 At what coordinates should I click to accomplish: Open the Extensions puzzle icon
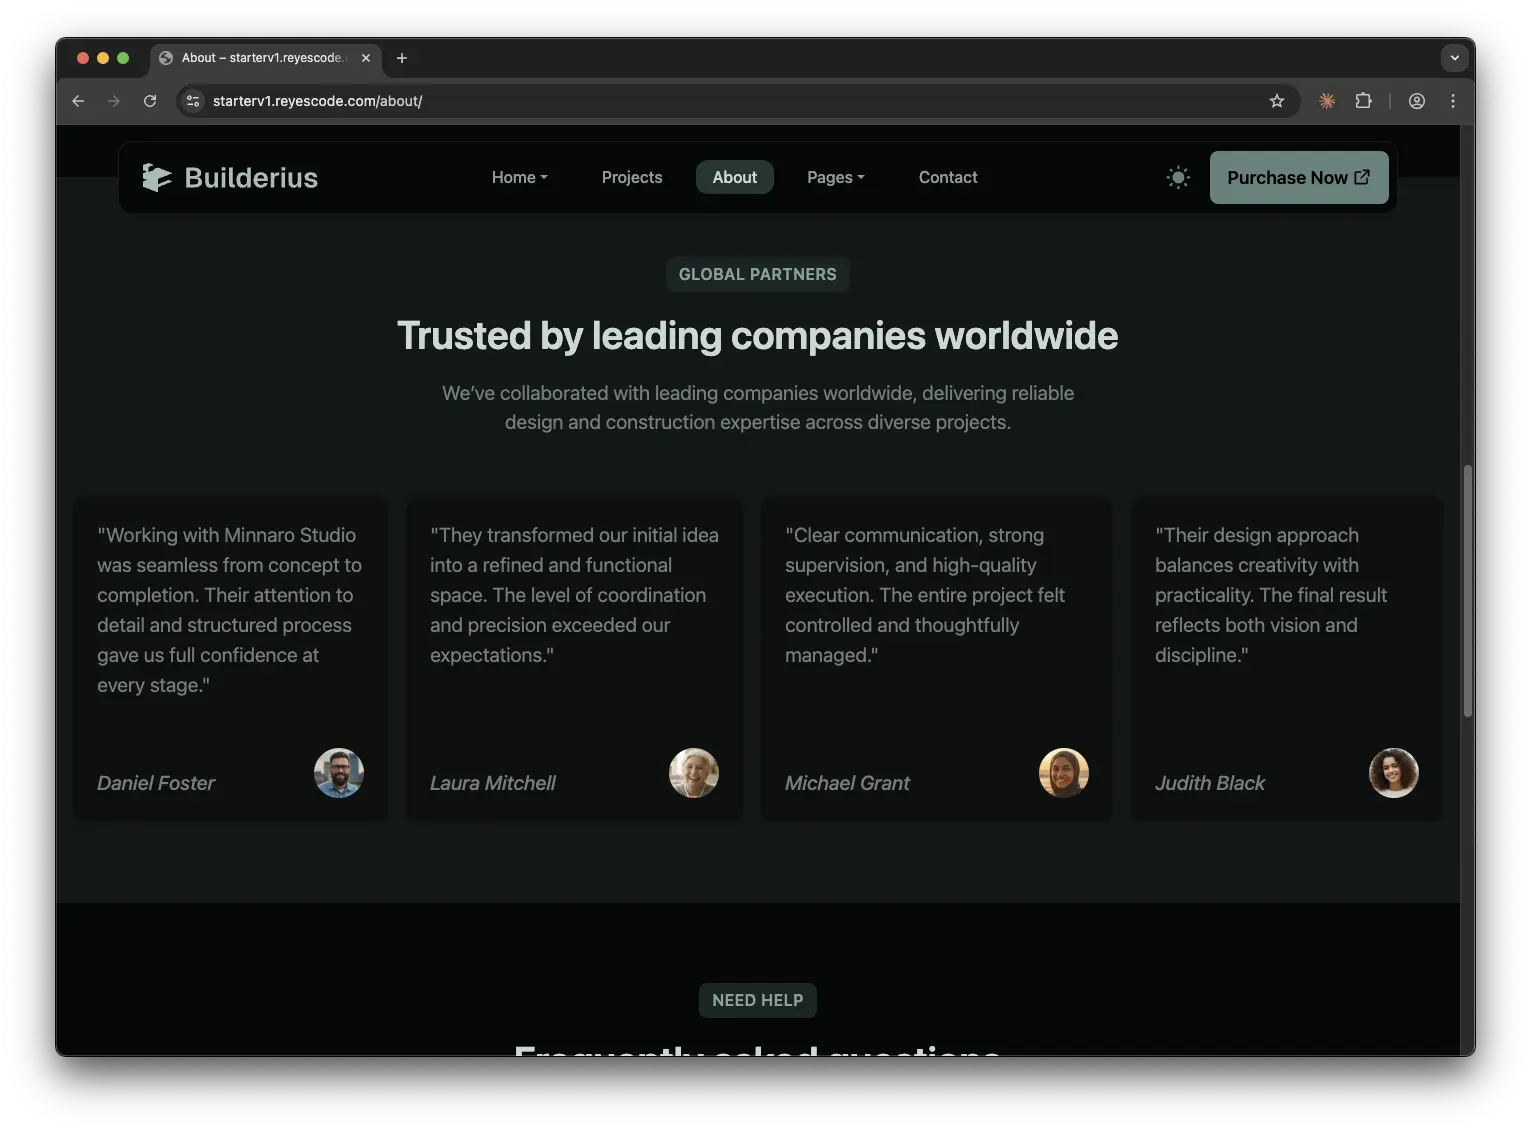pos(1363,101)
